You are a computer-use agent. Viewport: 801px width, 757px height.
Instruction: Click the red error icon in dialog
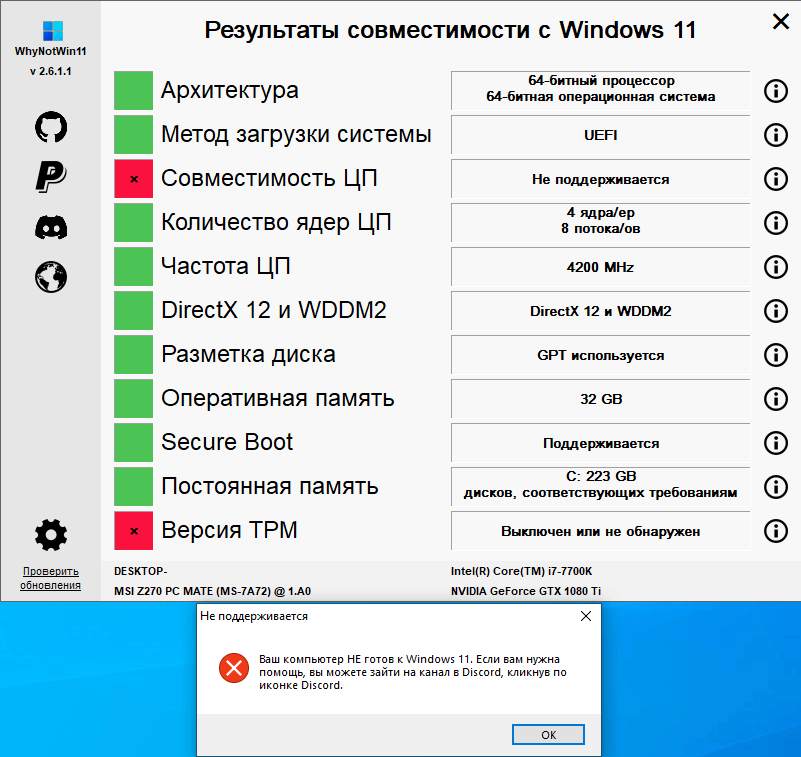(x=234, y=668)
